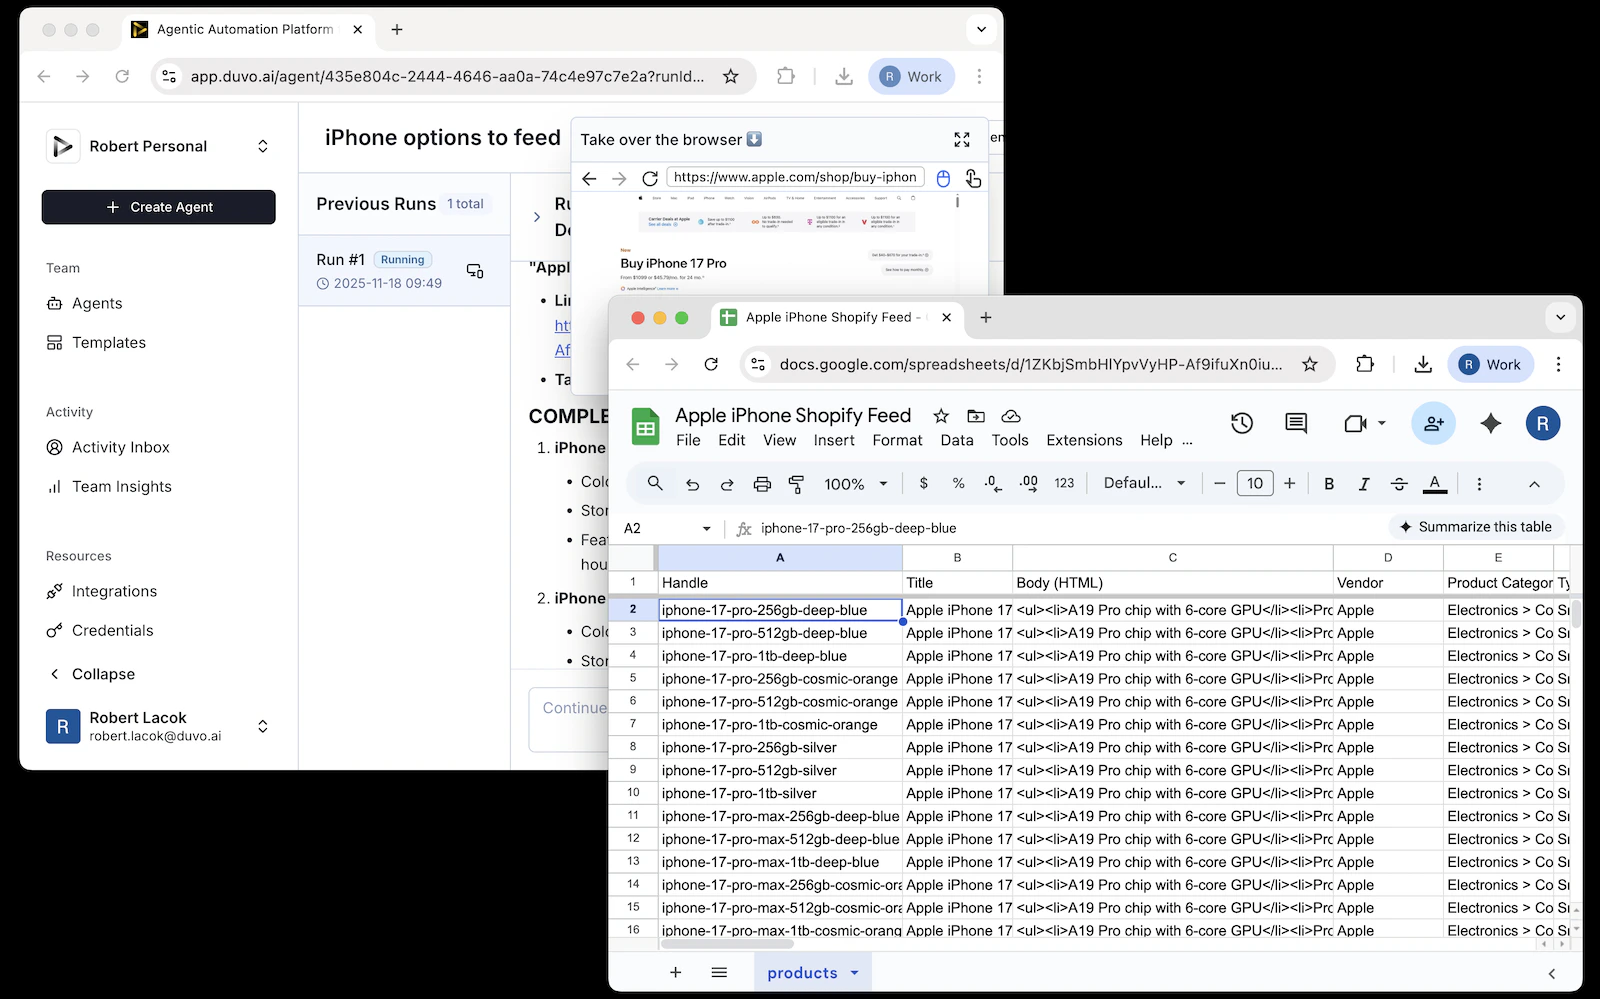Open the Extensions menu in Sheets
This screenshot has width=1600, height=999.
tap(1084, 440)
